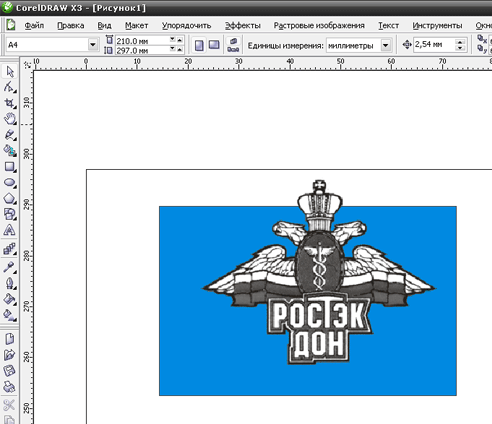This screenshot has width=492, height=424.
Task: Click the Print icon
Action: [x=10, y=387]
